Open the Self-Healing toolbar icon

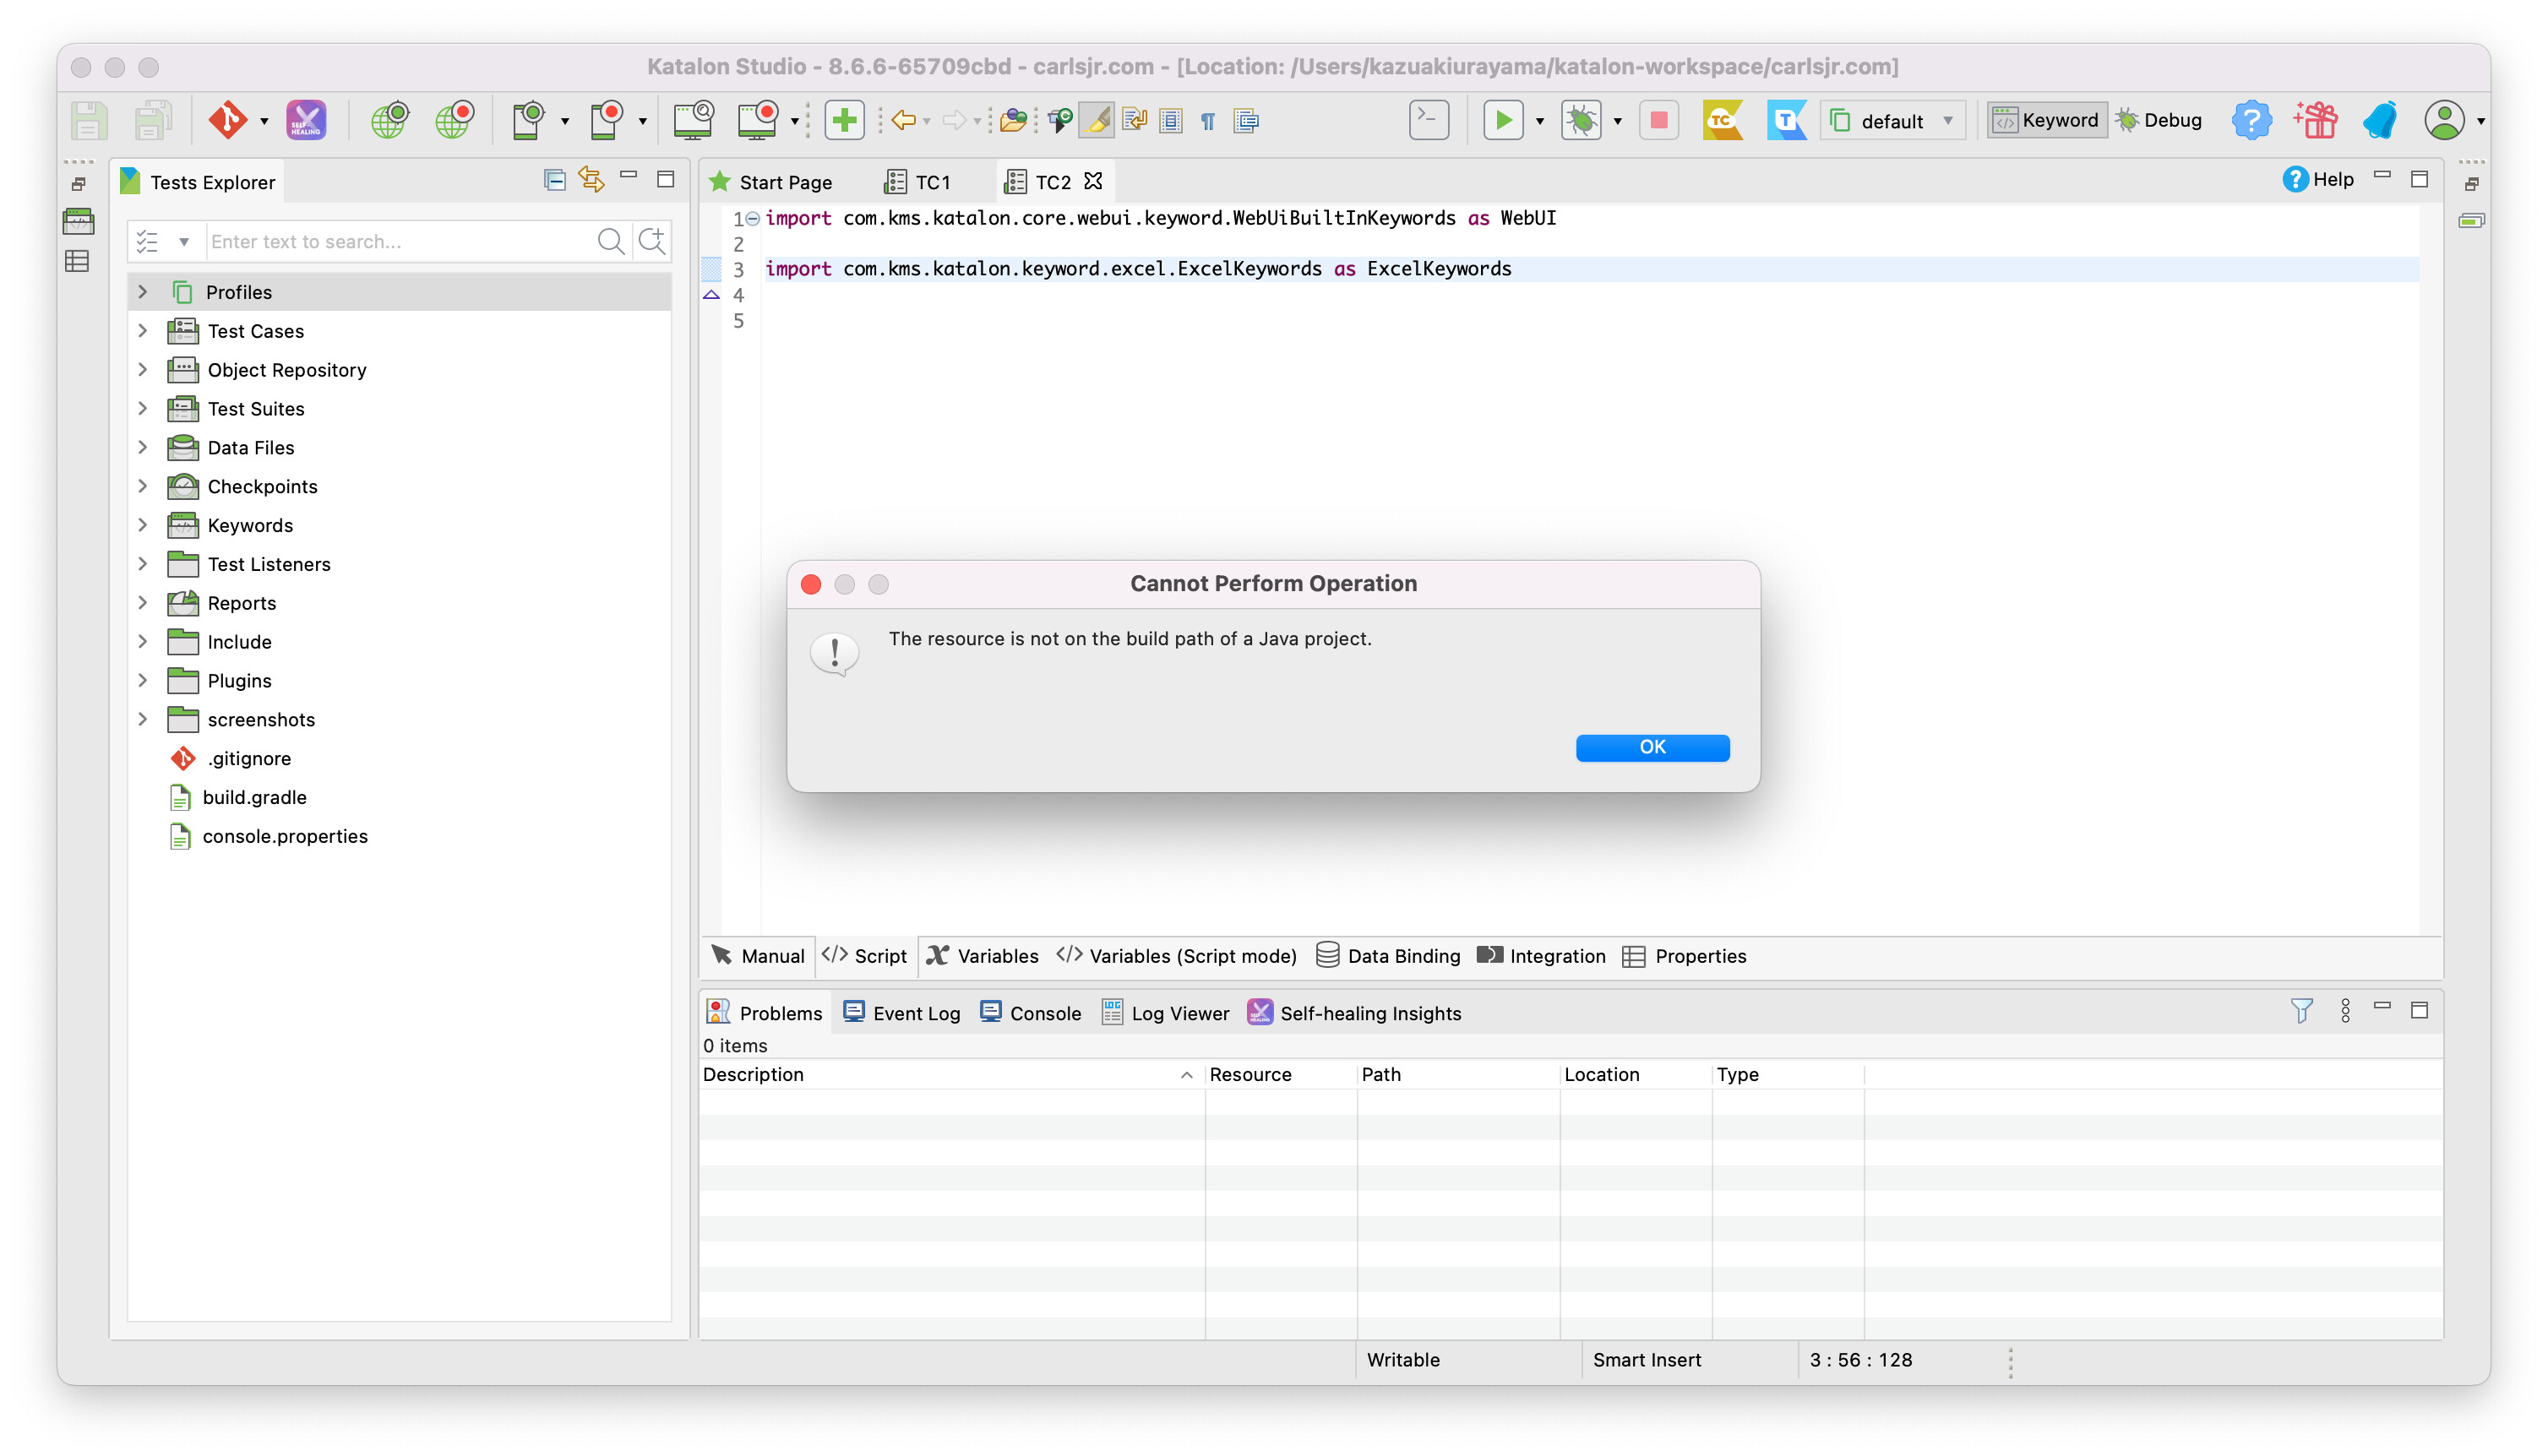[306, 120]
